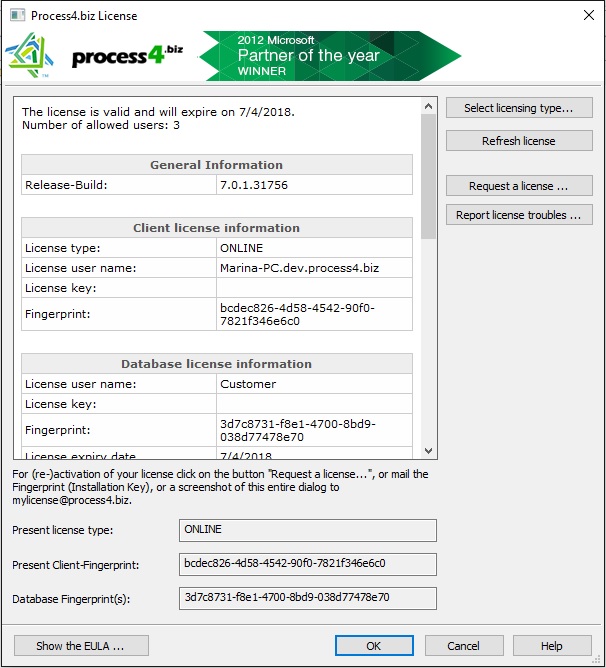Show the EULA

pos(81,646)
